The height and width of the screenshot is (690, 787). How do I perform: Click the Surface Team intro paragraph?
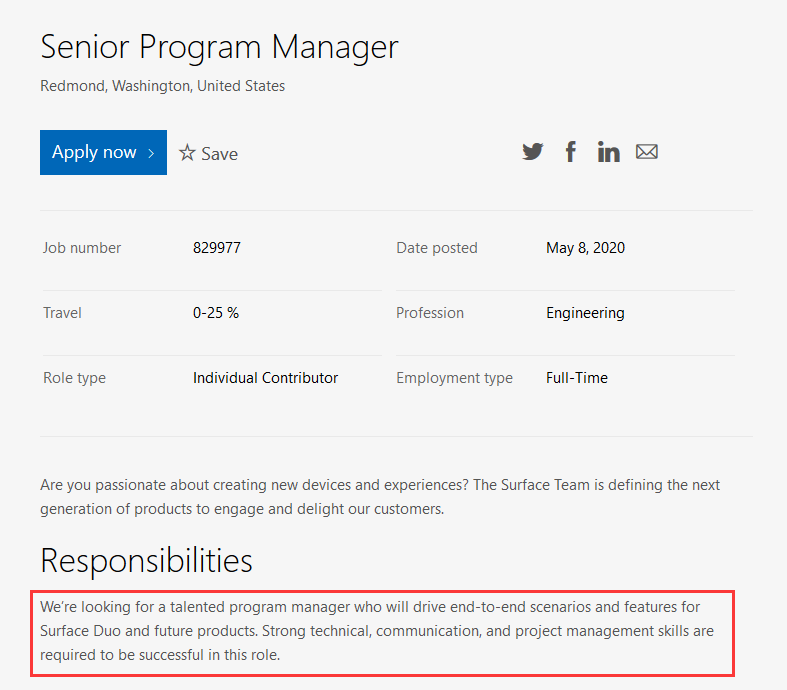tap(380, 496)
